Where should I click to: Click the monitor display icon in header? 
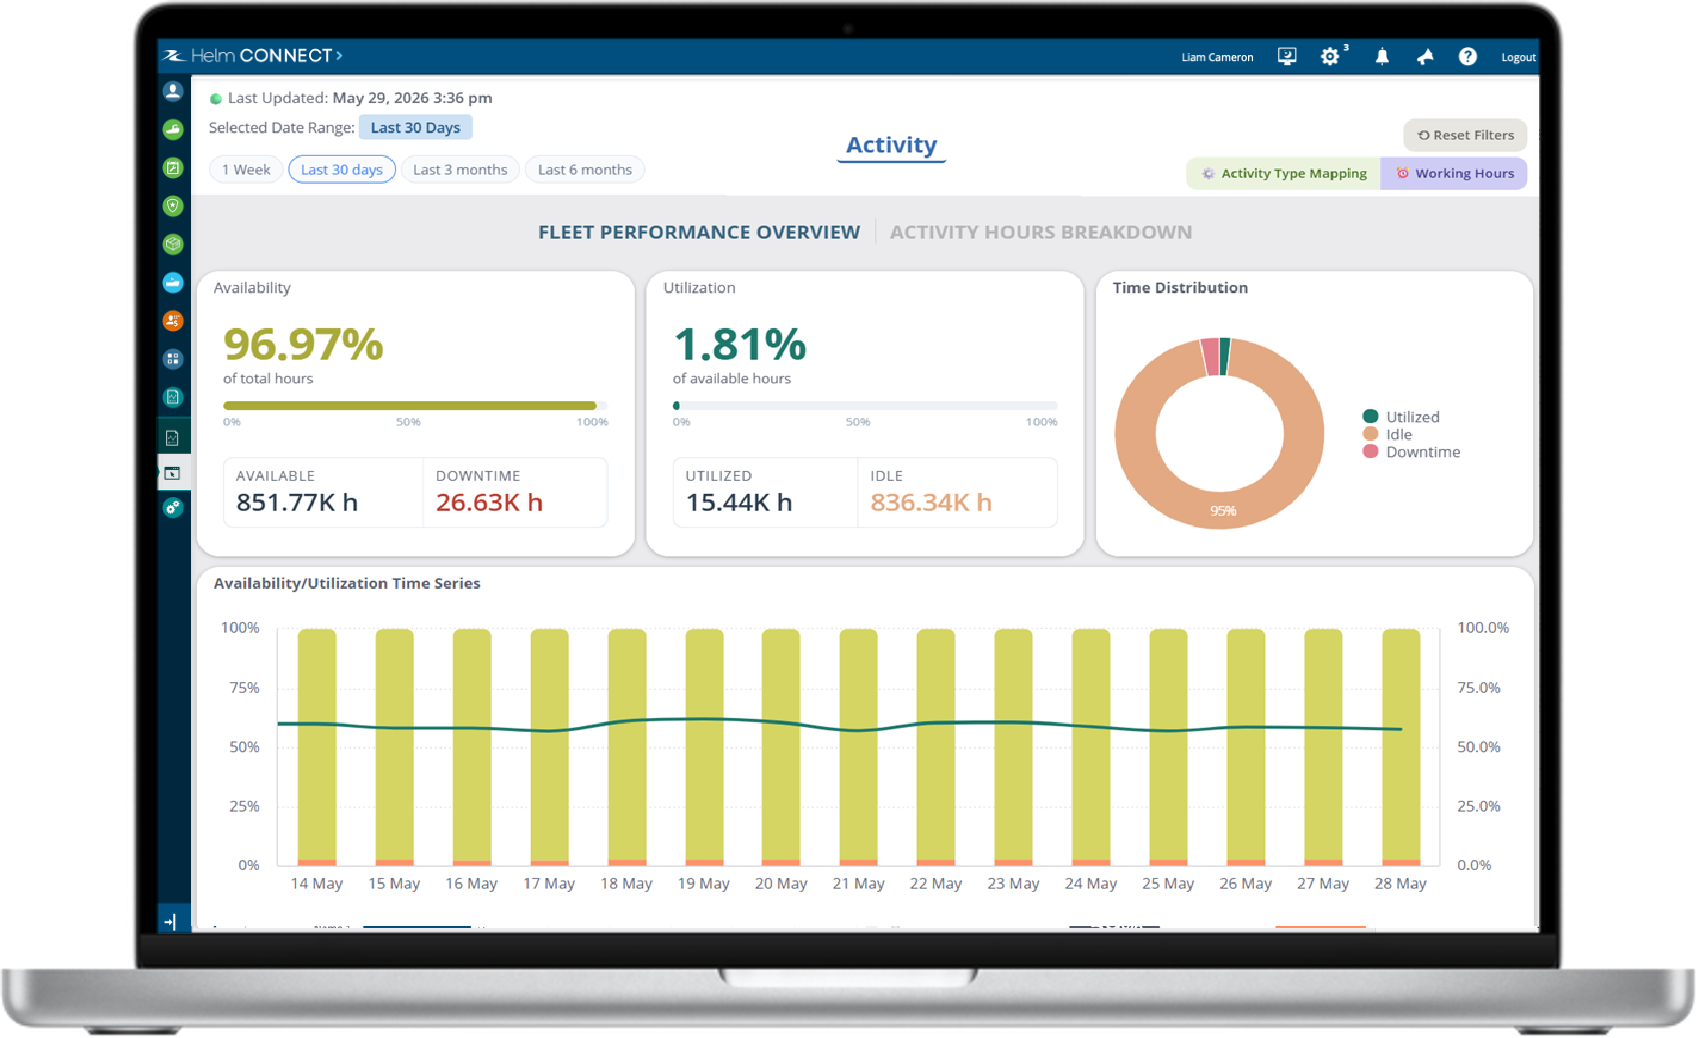[x=1287, y=57]
